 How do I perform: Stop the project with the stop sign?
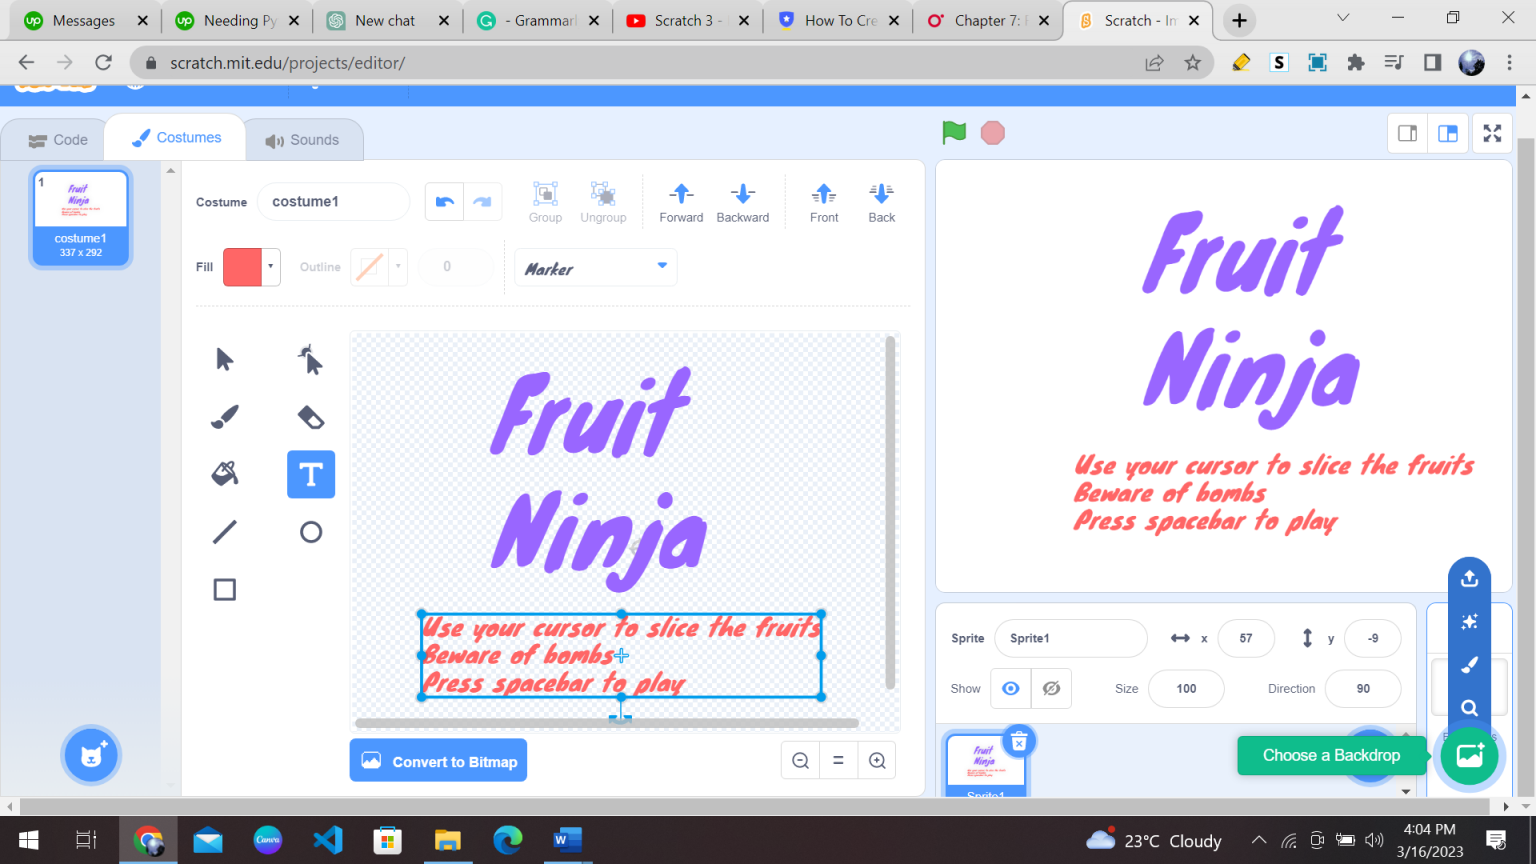coord(990,131)
